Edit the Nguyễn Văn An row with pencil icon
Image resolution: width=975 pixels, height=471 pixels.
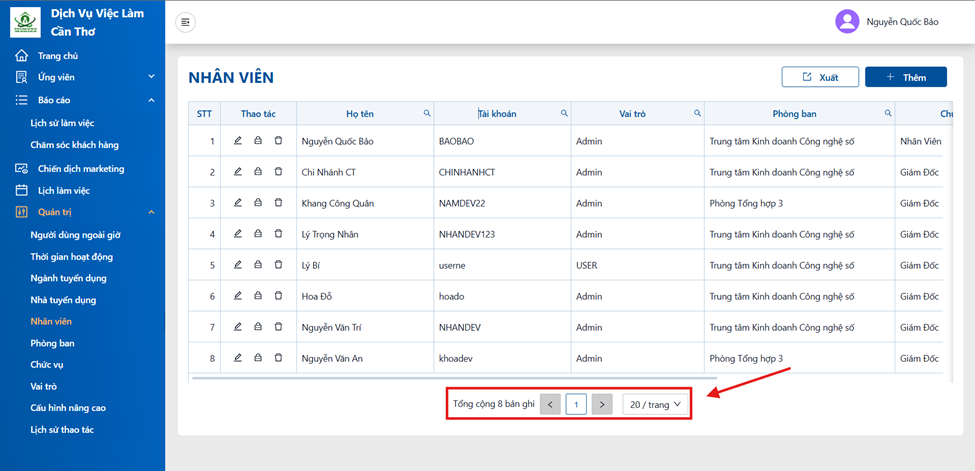click(x=238, y=358)
